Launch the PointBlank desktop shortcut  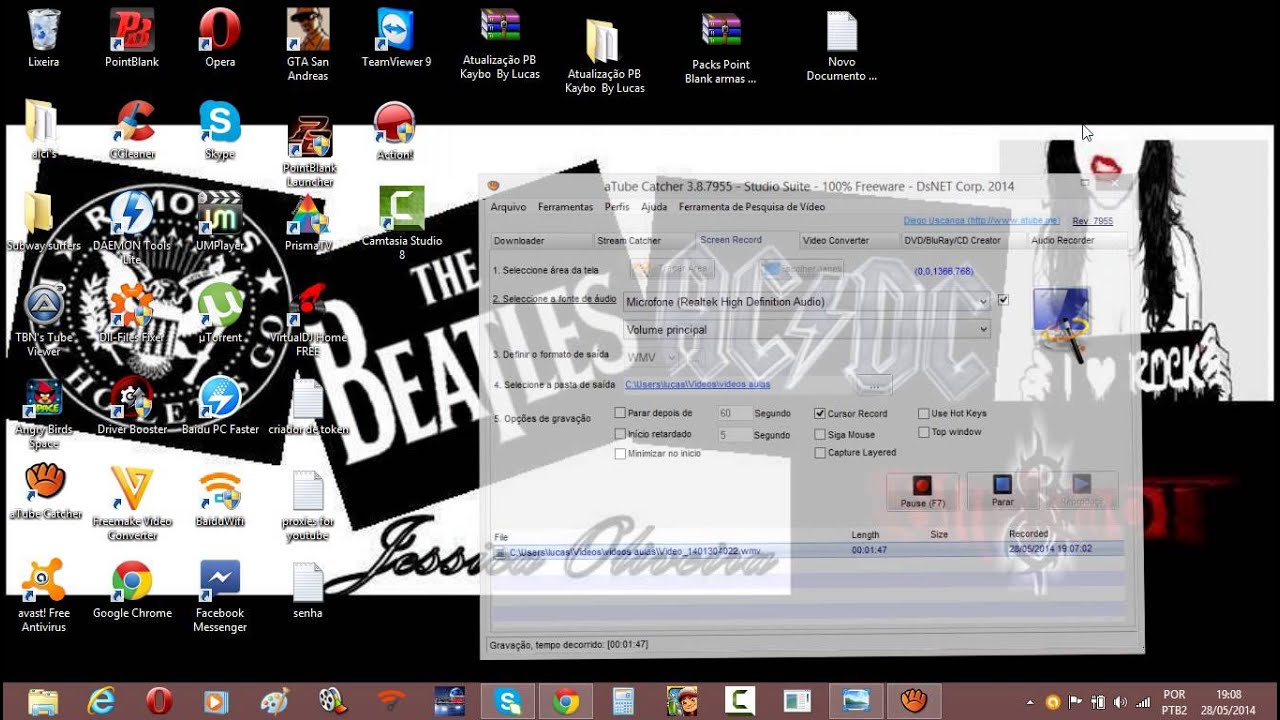[132, 37]
